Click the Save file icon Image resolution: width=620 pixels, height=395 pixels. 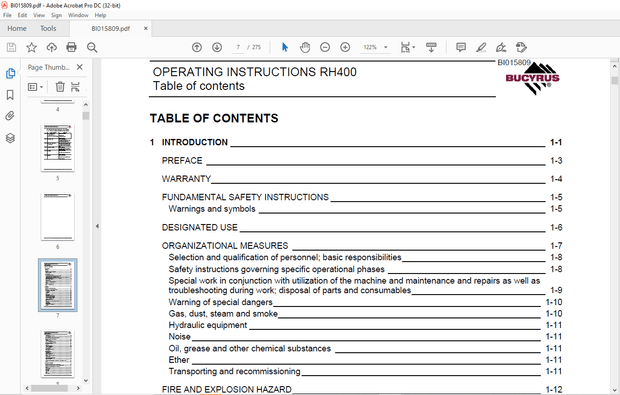(x=11, y=47)
